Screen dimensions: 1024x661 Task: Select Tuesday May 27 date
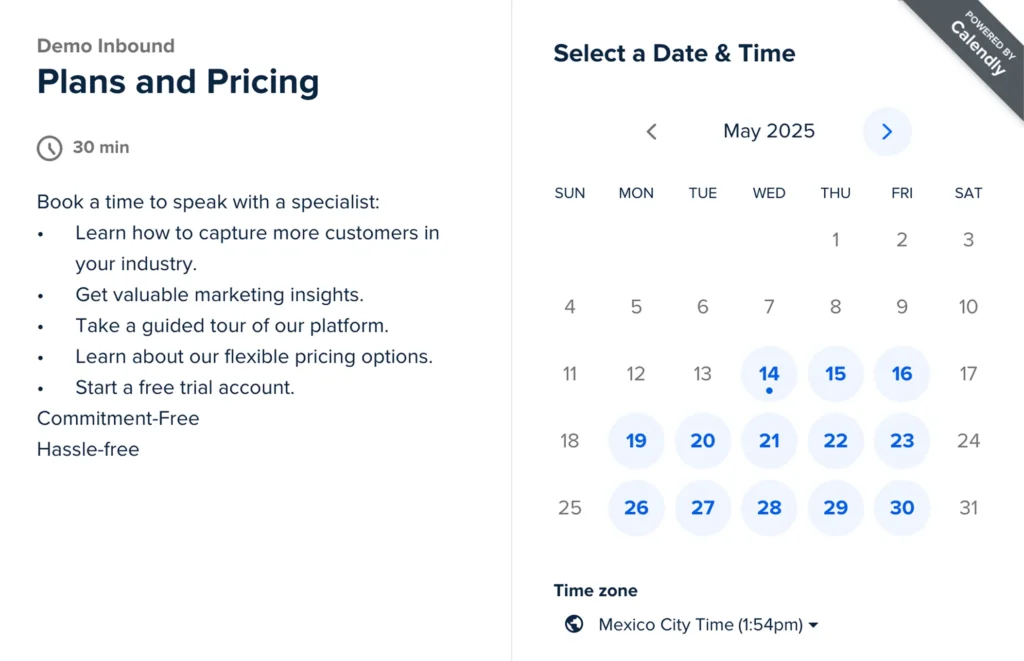pyautogui.click(x=703, y=508)
